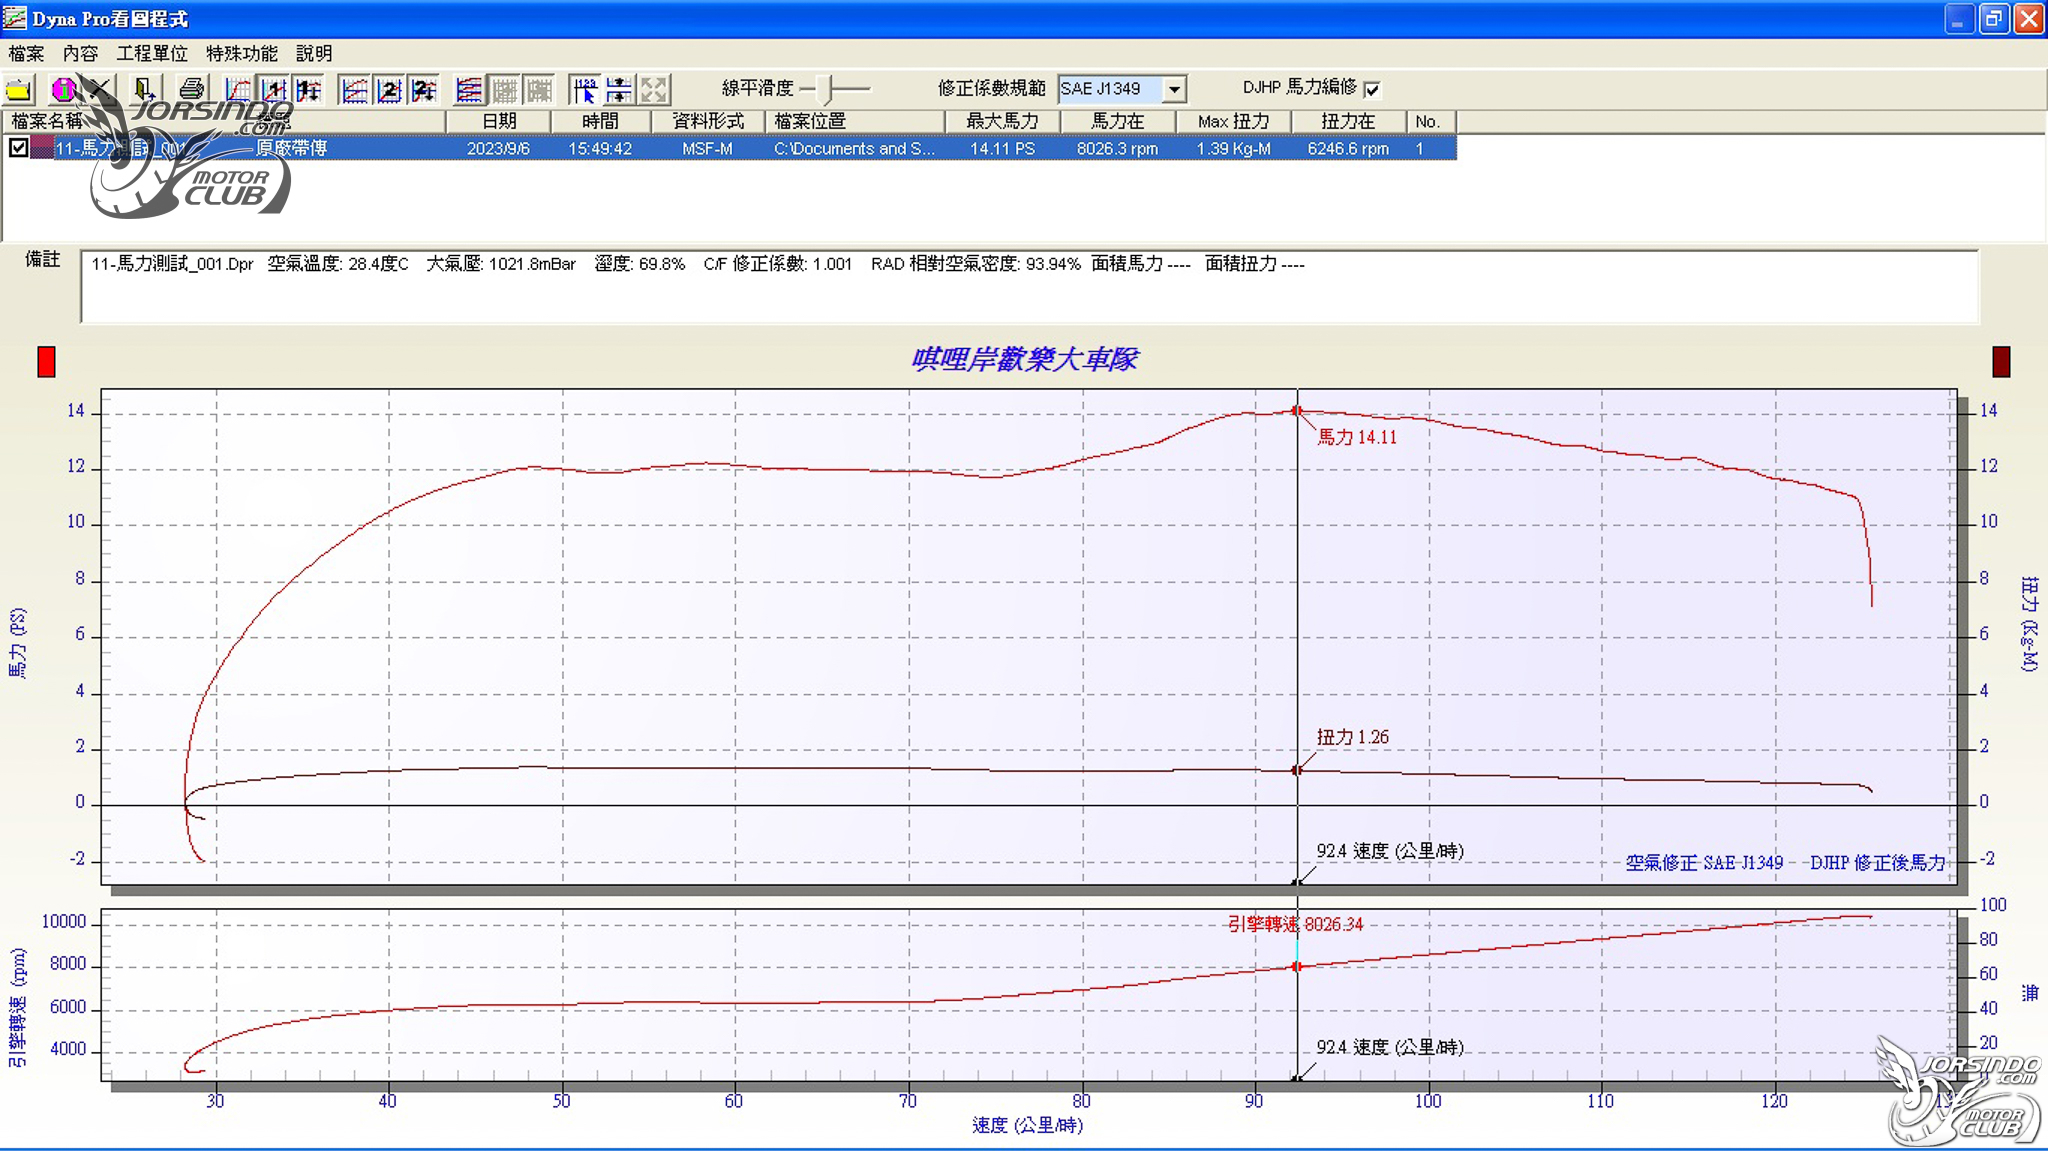The width and height of the screenshot is (2048, 1151).
Task: Click the MSF-M data type cell
Action: pyautogui.click(x=707, y=148)
